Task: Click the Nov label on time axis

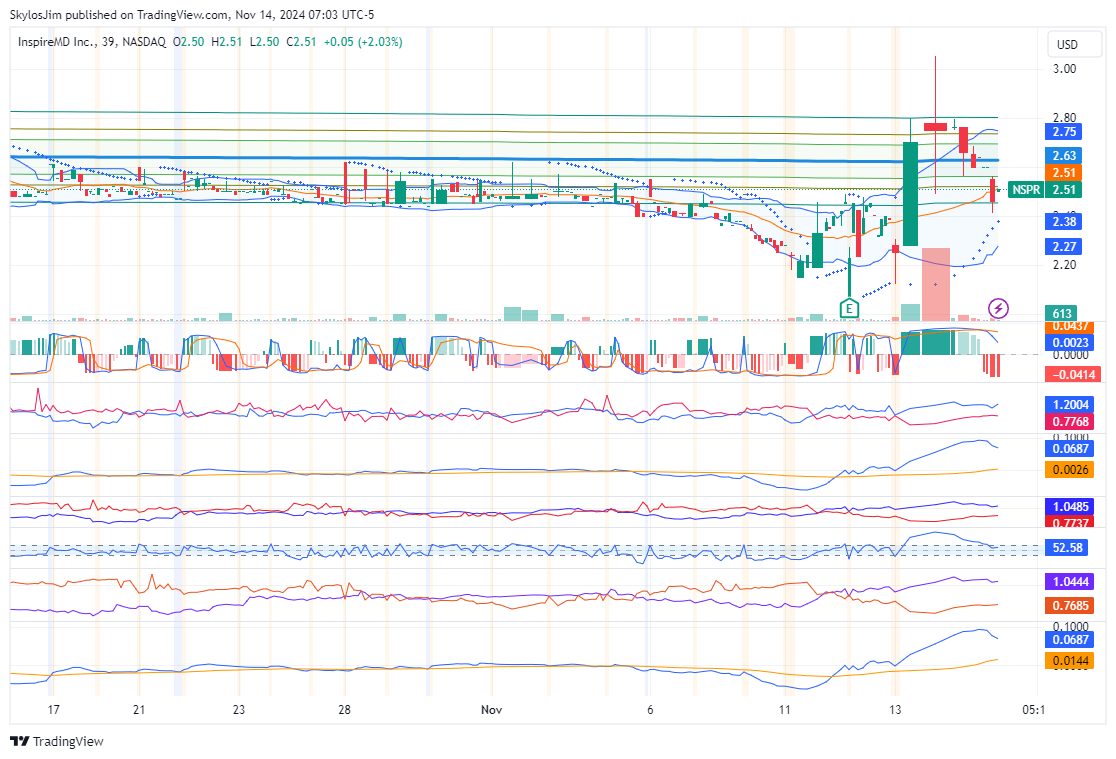Action: (x=490, y=709)
